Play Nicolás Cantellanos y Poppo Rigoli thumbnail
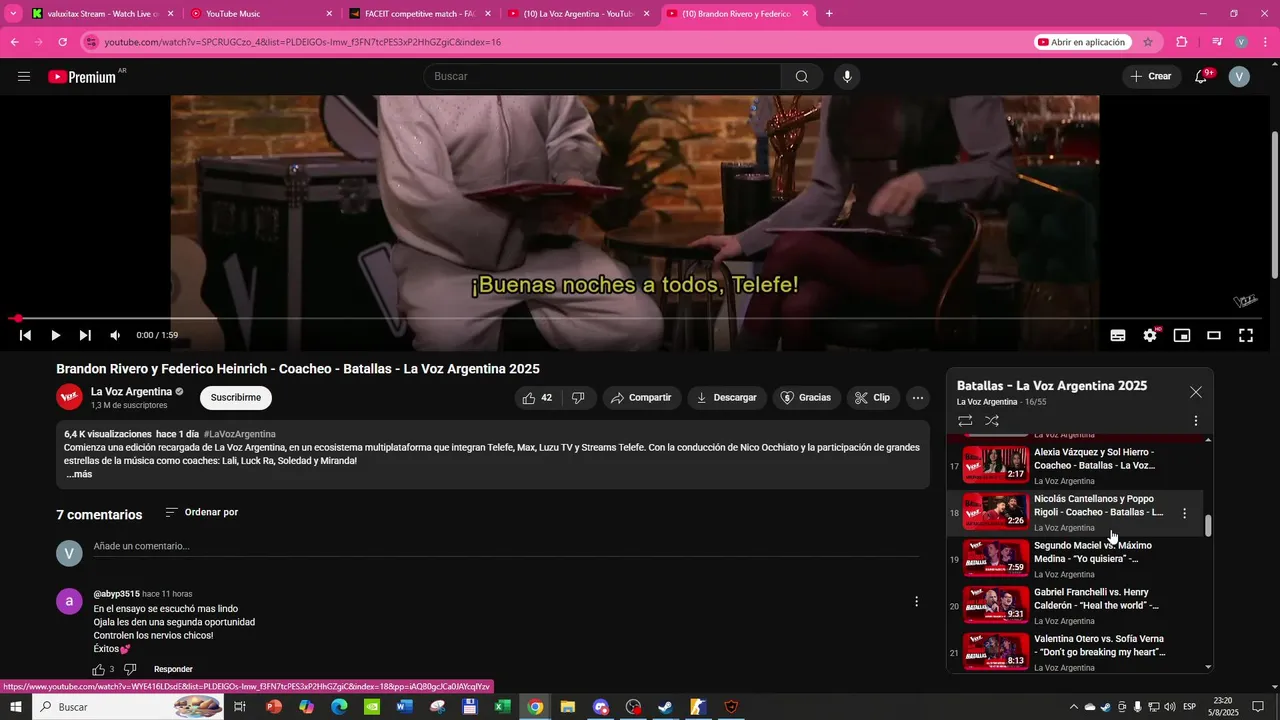Image resolution: width=1280 pixels, height=720 pixels. coord(996,513)
